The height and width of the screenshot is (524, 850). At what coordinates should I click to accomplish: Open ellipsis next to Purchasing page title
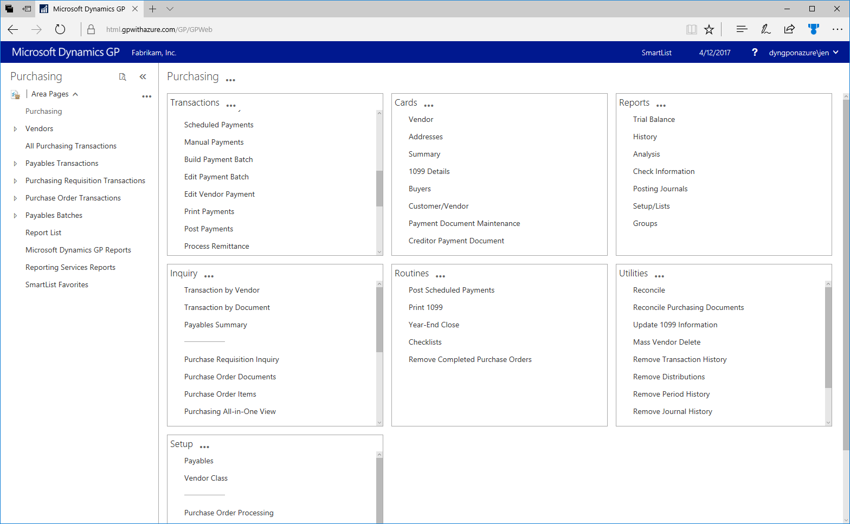[x=230, y=80]
